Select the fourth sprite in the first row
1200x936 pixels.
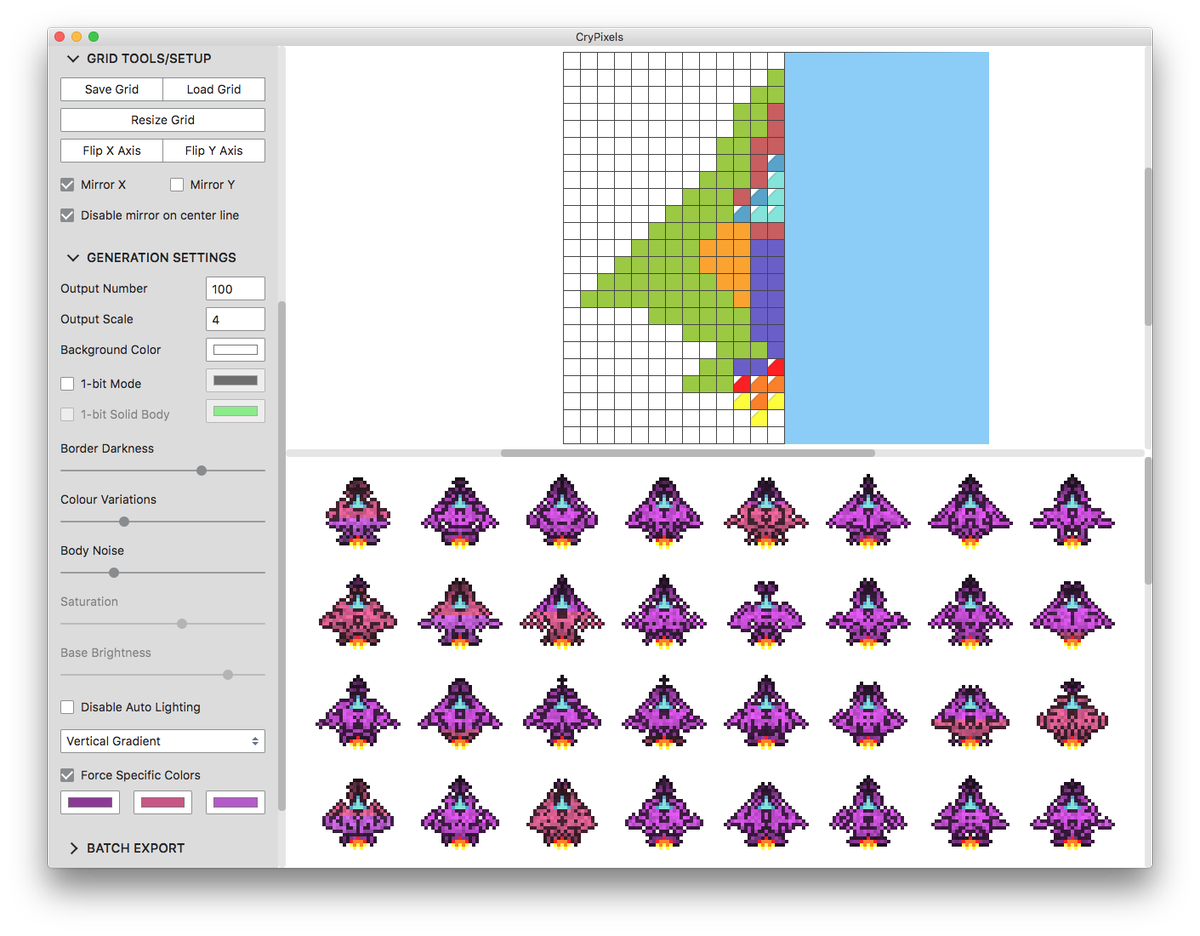(x=664, y=513)
